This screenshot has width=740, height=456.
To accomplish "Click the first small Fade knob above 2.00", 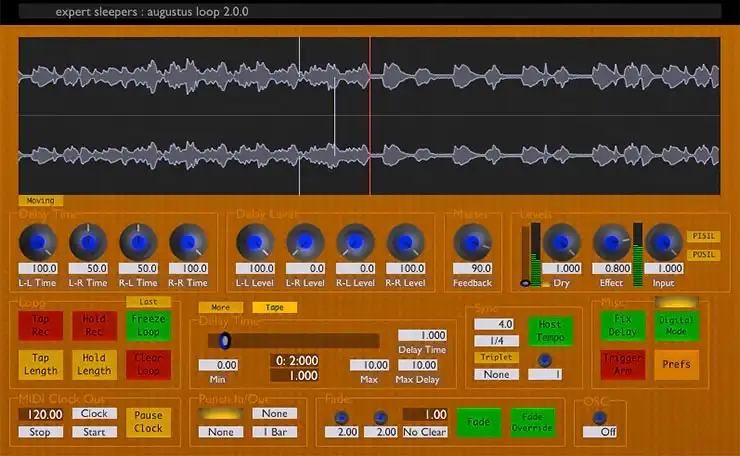I will click(x=342, y=417).
